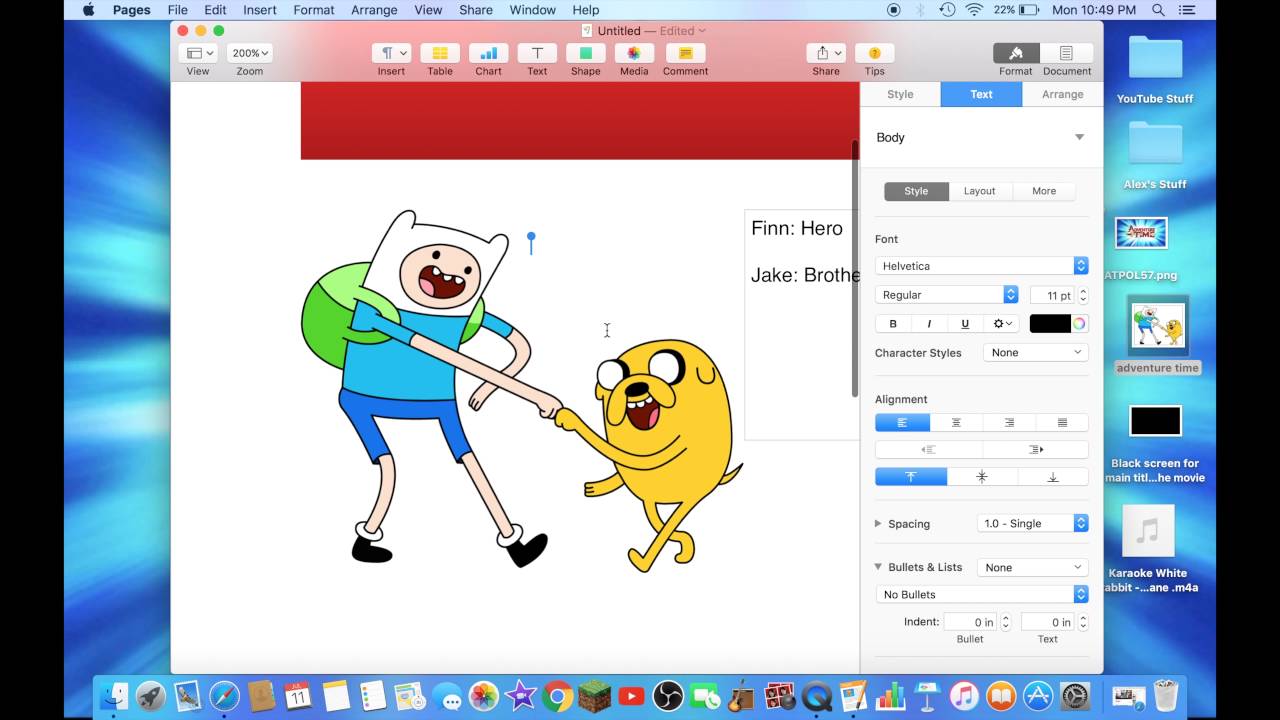The height and width of the screenshot is (720, 1280).
Task: Toggle the Document inspector button
Action: tap(1066, 53)
